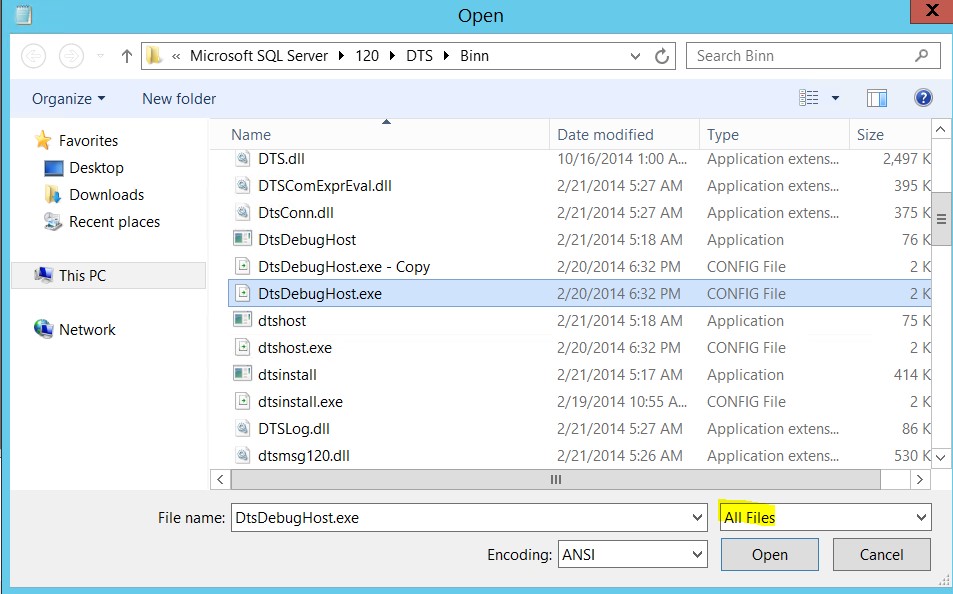Viewport: 953px width, 594px height.
Task: Toggle the preview pane icon
Action: (x=877, y=98)
